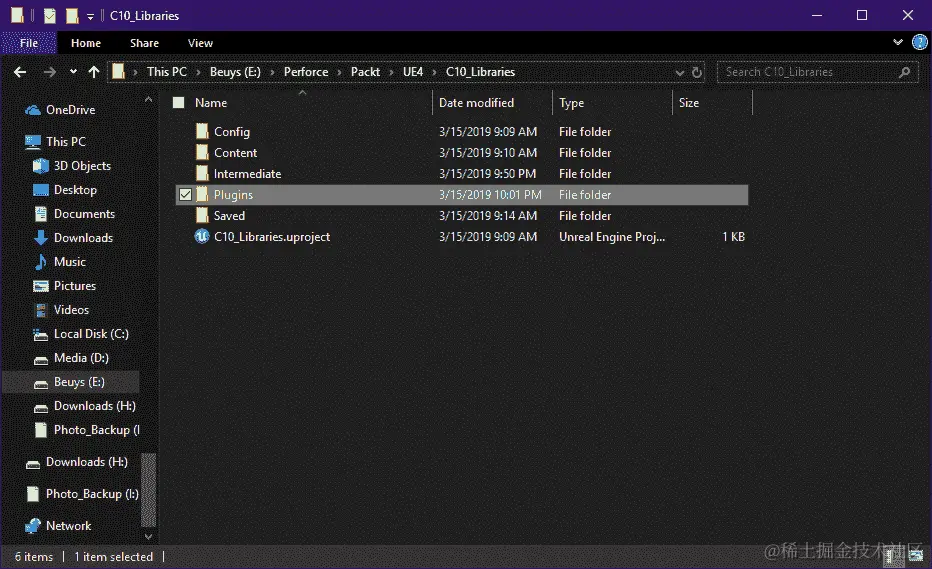
Task: Sort by Size column header
Action: (689, 102)
